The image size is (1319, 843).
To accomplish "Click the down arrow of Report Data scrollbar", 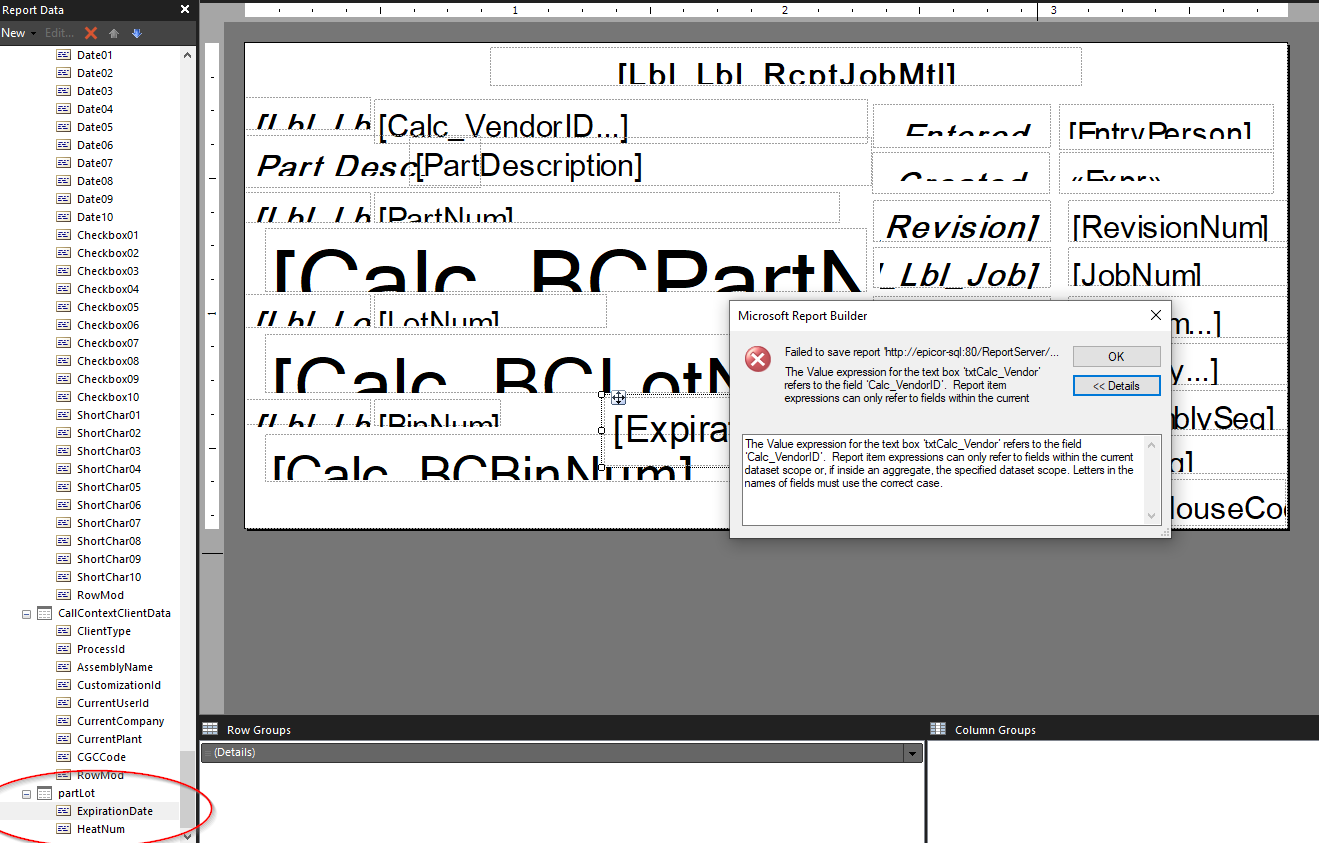I will [x=187, y=835].
